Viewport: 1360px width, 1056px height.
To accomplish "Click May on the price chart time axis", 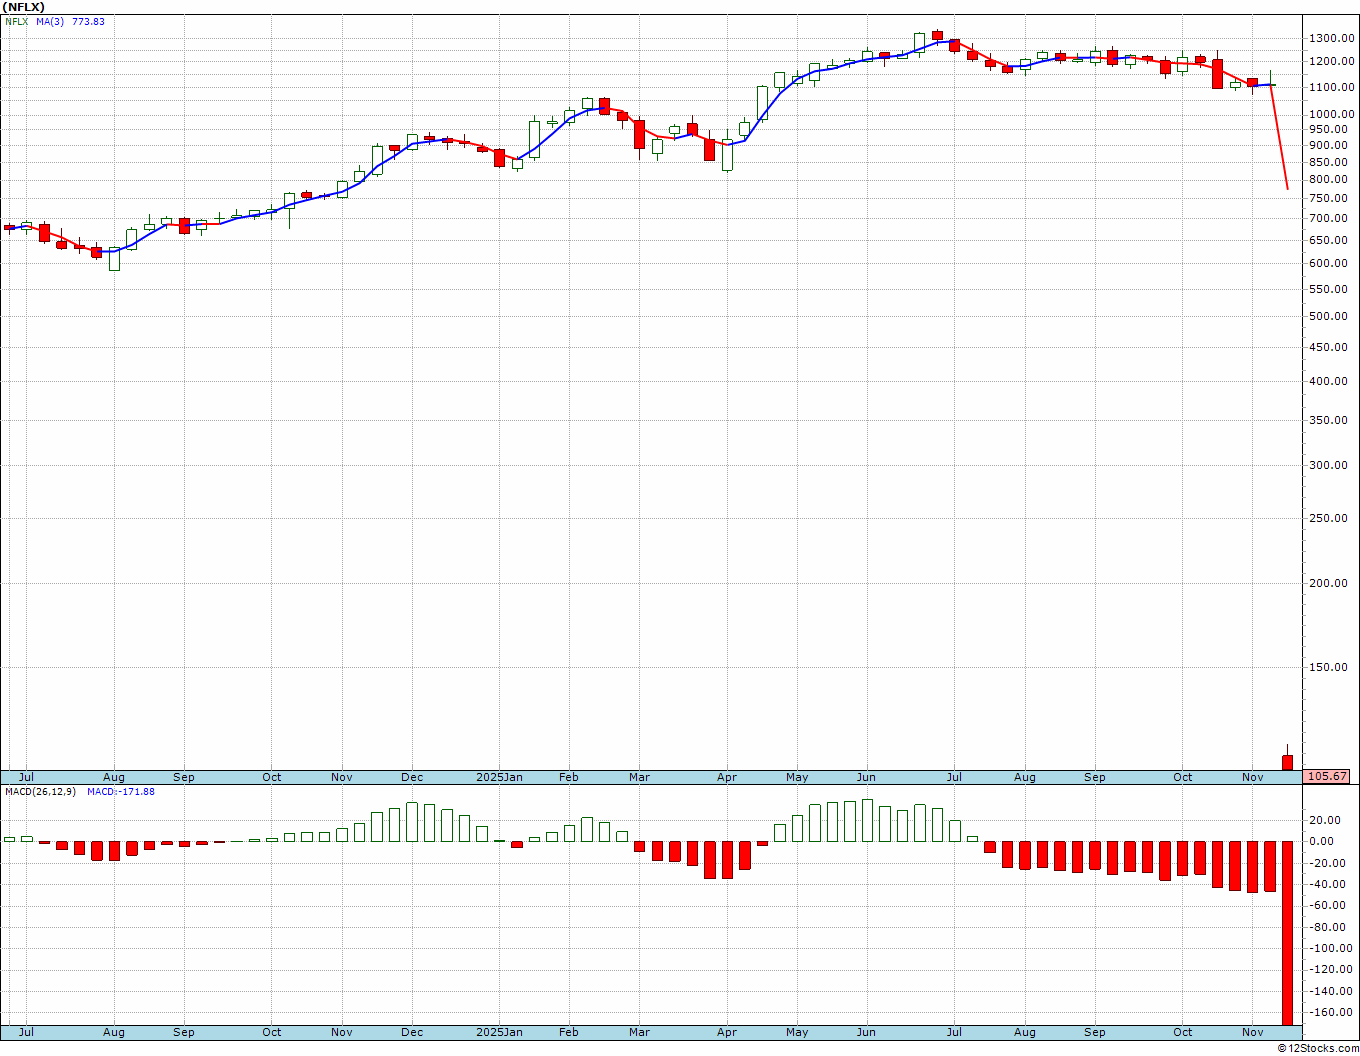I will coord(797,777).
